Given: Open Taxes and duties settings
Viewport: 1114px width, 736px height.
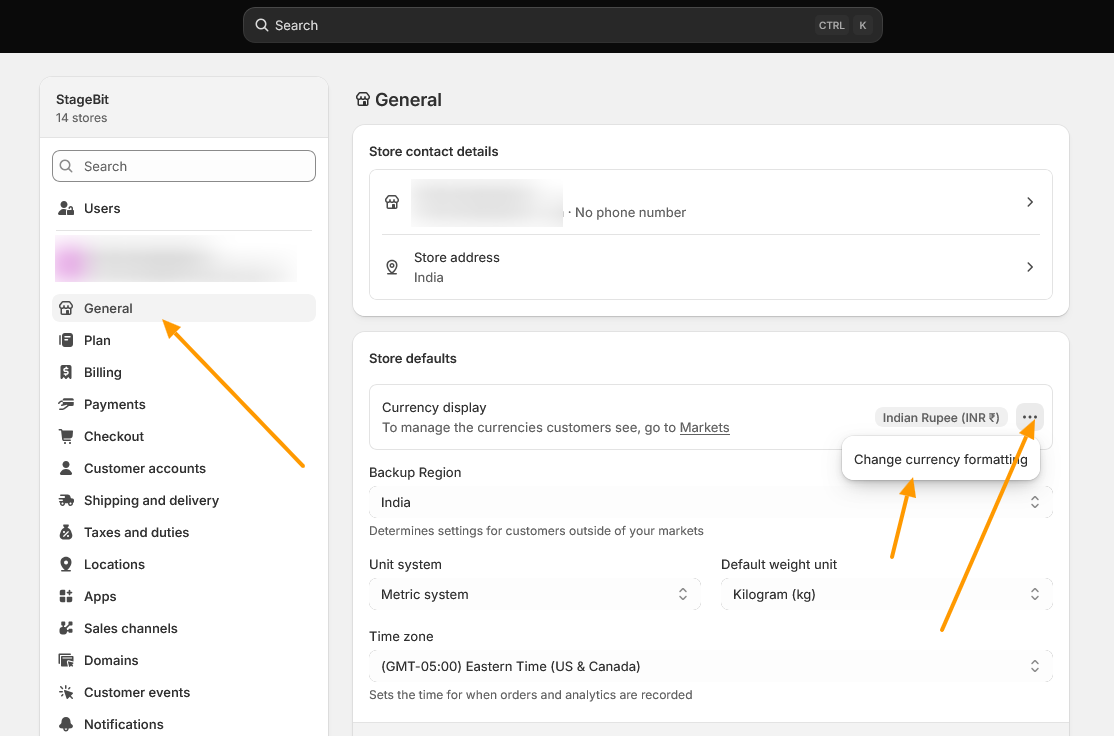Looking at the screenshot, I should click(183, 532).
